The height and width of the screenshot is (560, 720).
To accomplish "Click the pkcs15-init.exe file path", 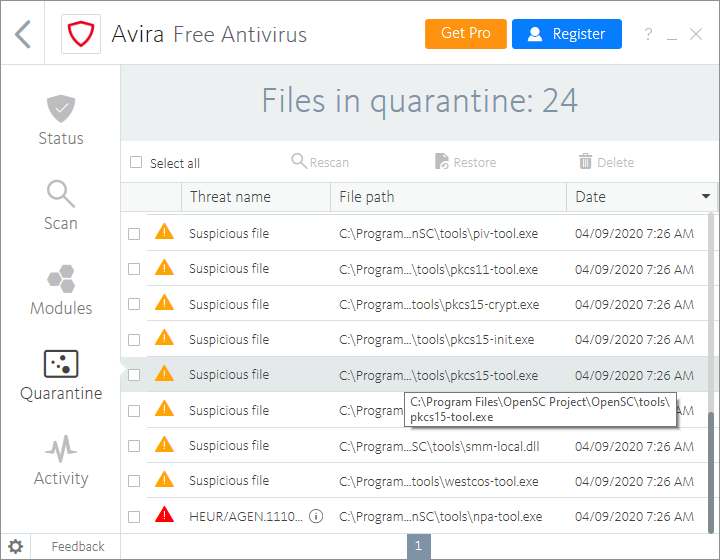I will (x=437, y=340).
